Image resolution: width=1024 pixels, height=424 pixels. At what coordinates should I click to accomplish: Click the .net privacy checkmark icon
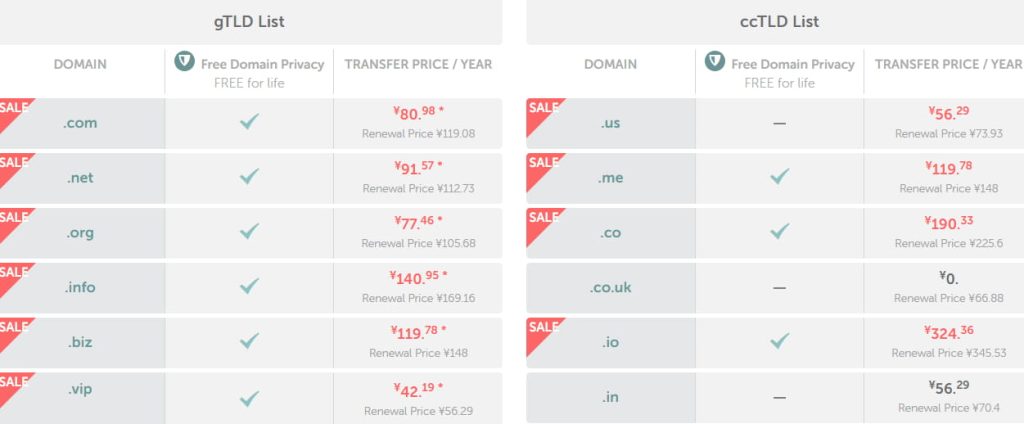tap(249, 177)
